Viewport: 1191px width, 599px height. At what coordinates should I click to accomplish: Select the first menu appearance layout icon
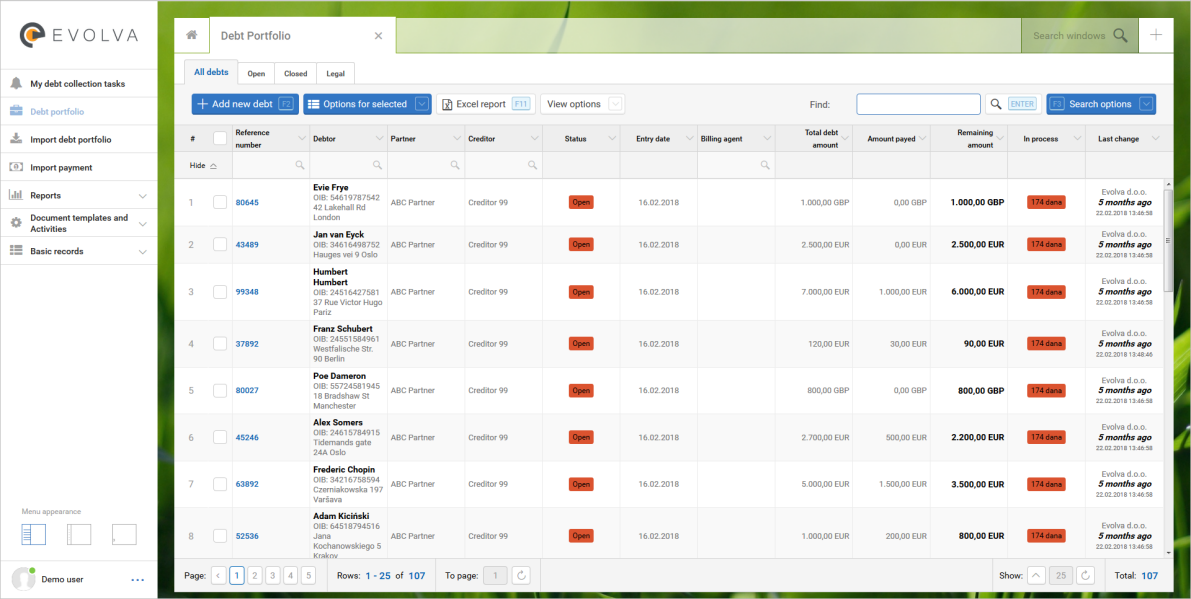tap(33, 534)
